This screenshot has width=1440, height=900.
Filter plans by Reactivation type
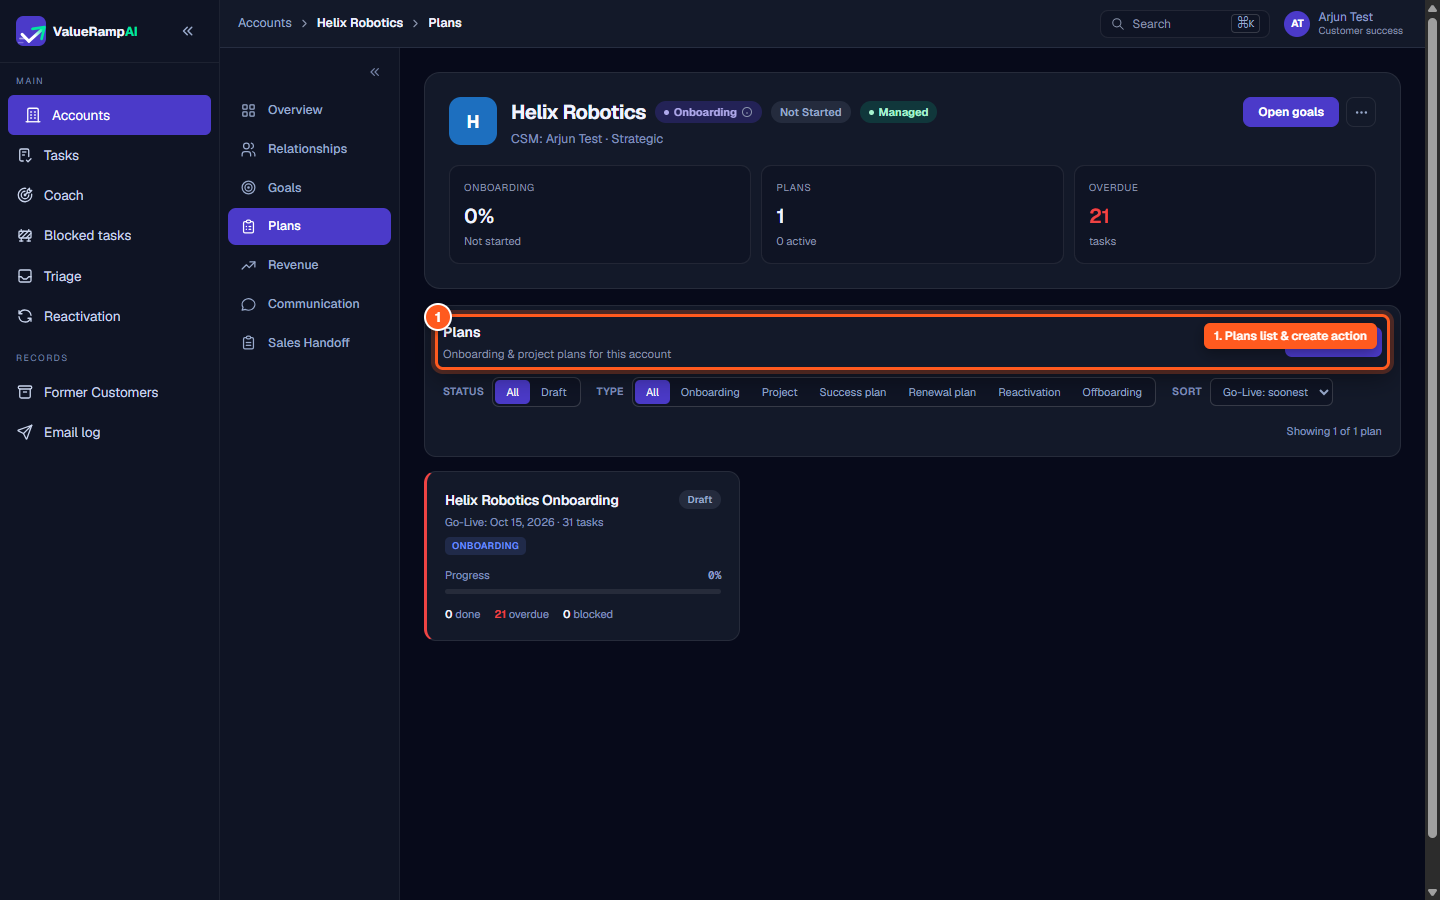coord(1029,392)
